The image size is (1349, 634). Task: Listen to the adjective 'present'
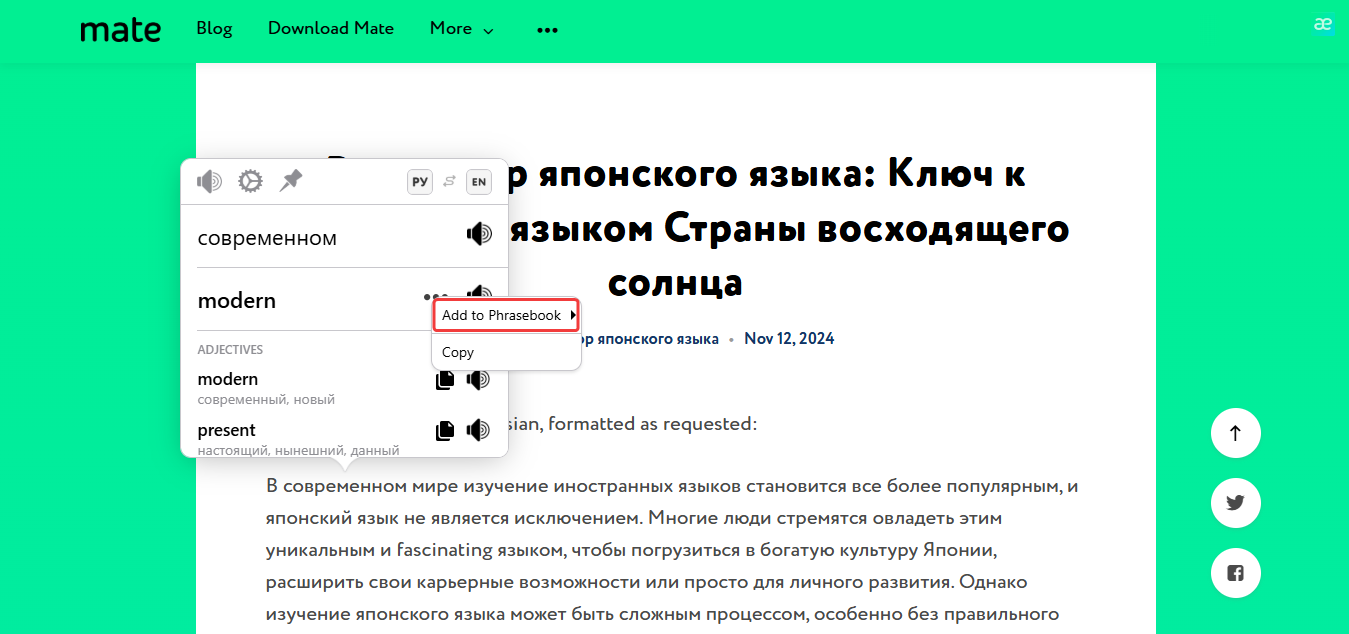click(479, 431)
